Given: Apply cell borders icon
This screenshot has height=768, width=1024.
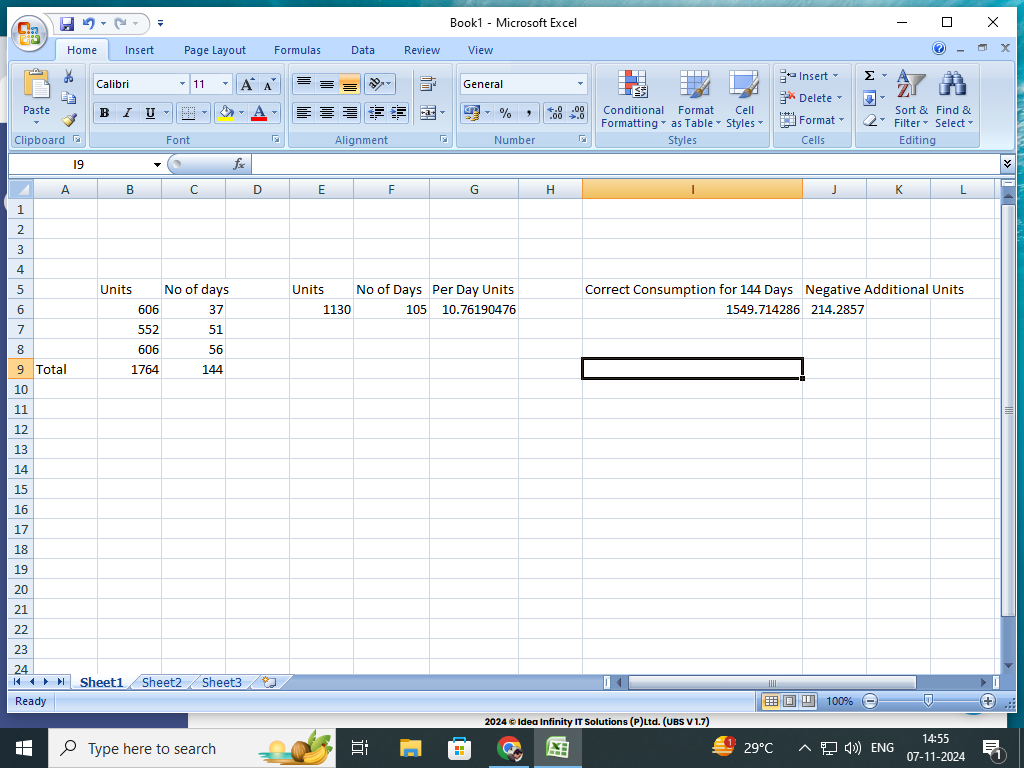Looking at the screenshot, I should [x=188, y=113].
